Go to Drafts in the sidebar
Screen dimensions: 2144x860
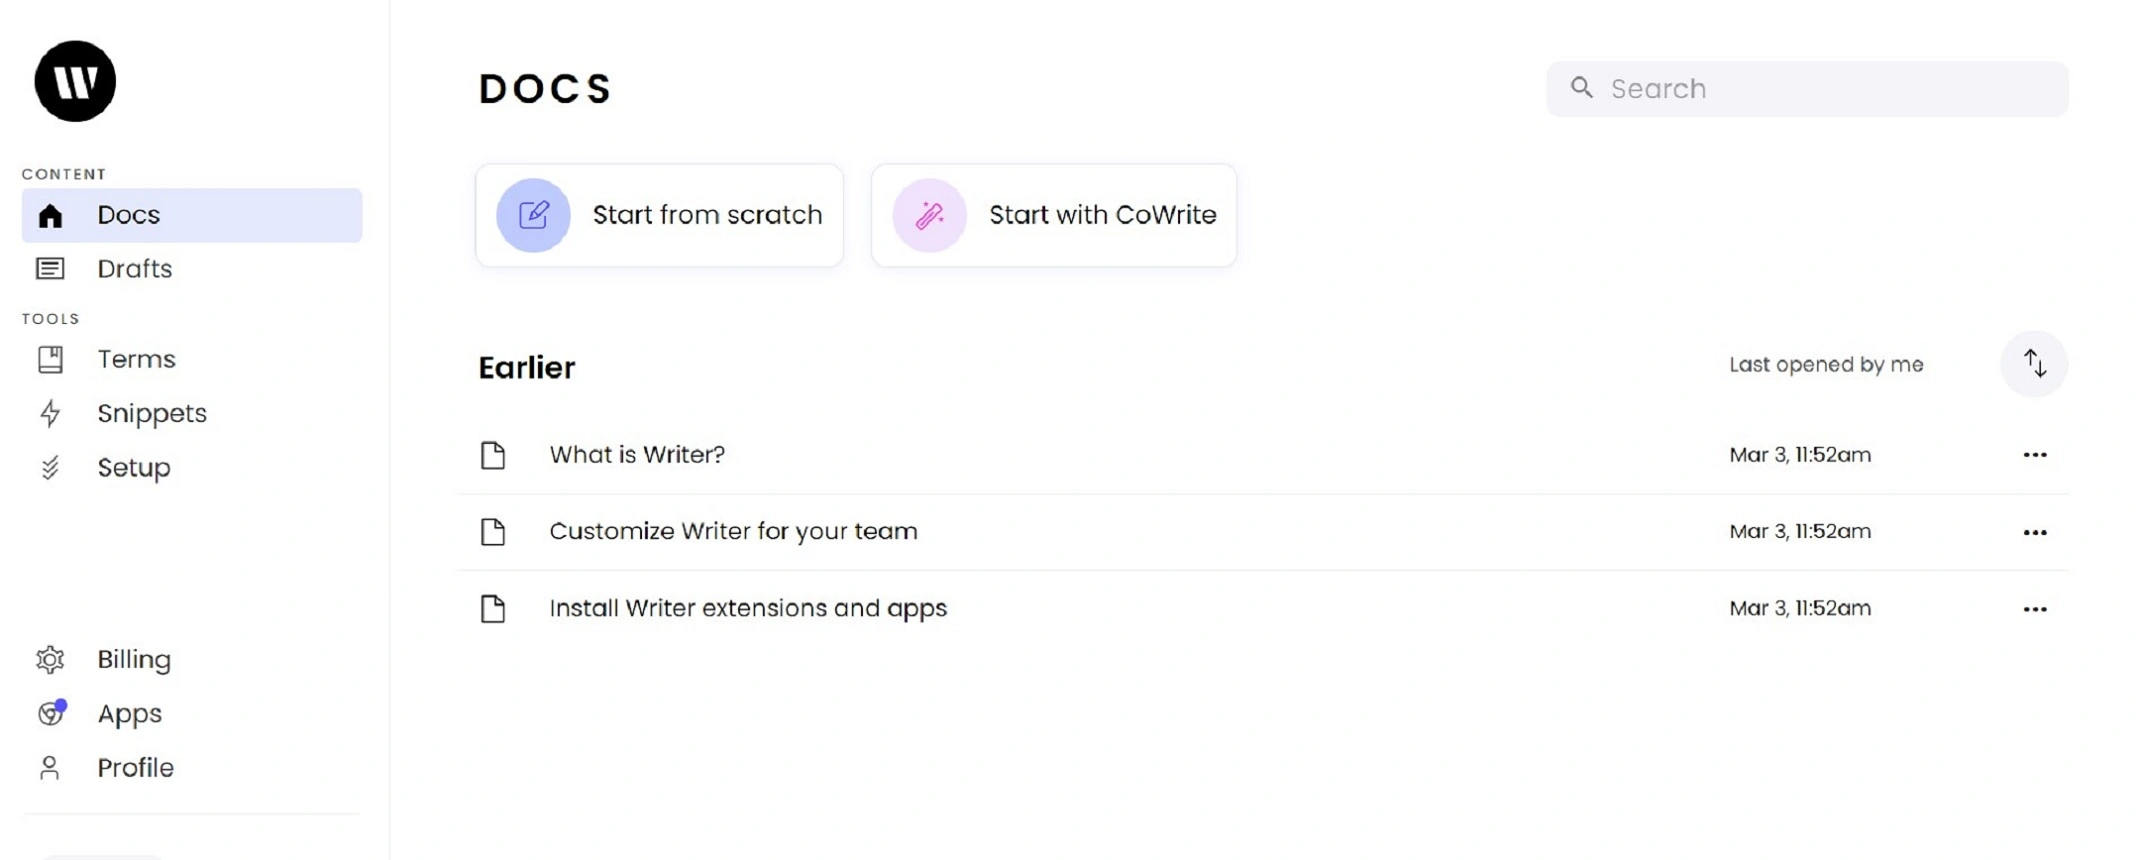(134, 269)
